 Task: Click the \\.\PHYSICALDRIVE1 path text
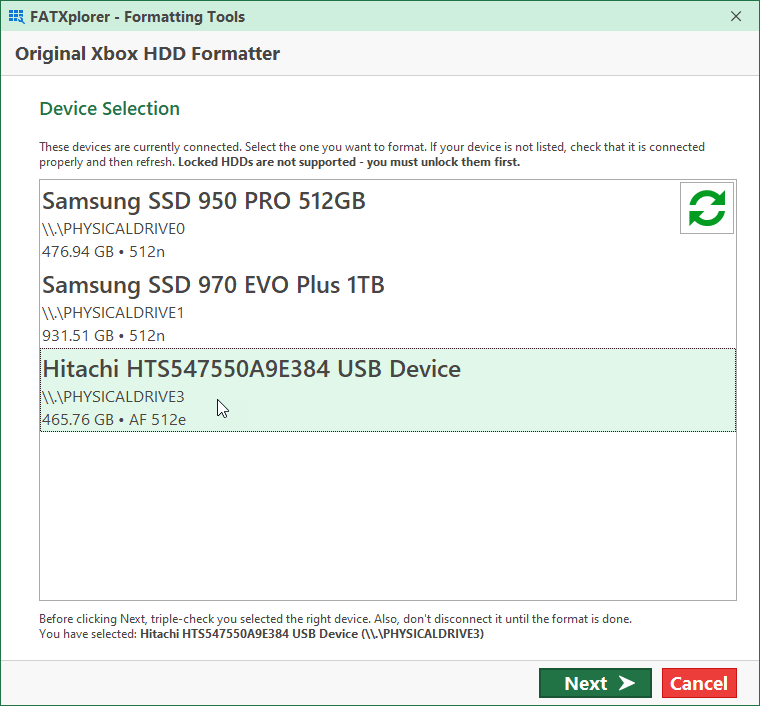(x=113, y=313)
